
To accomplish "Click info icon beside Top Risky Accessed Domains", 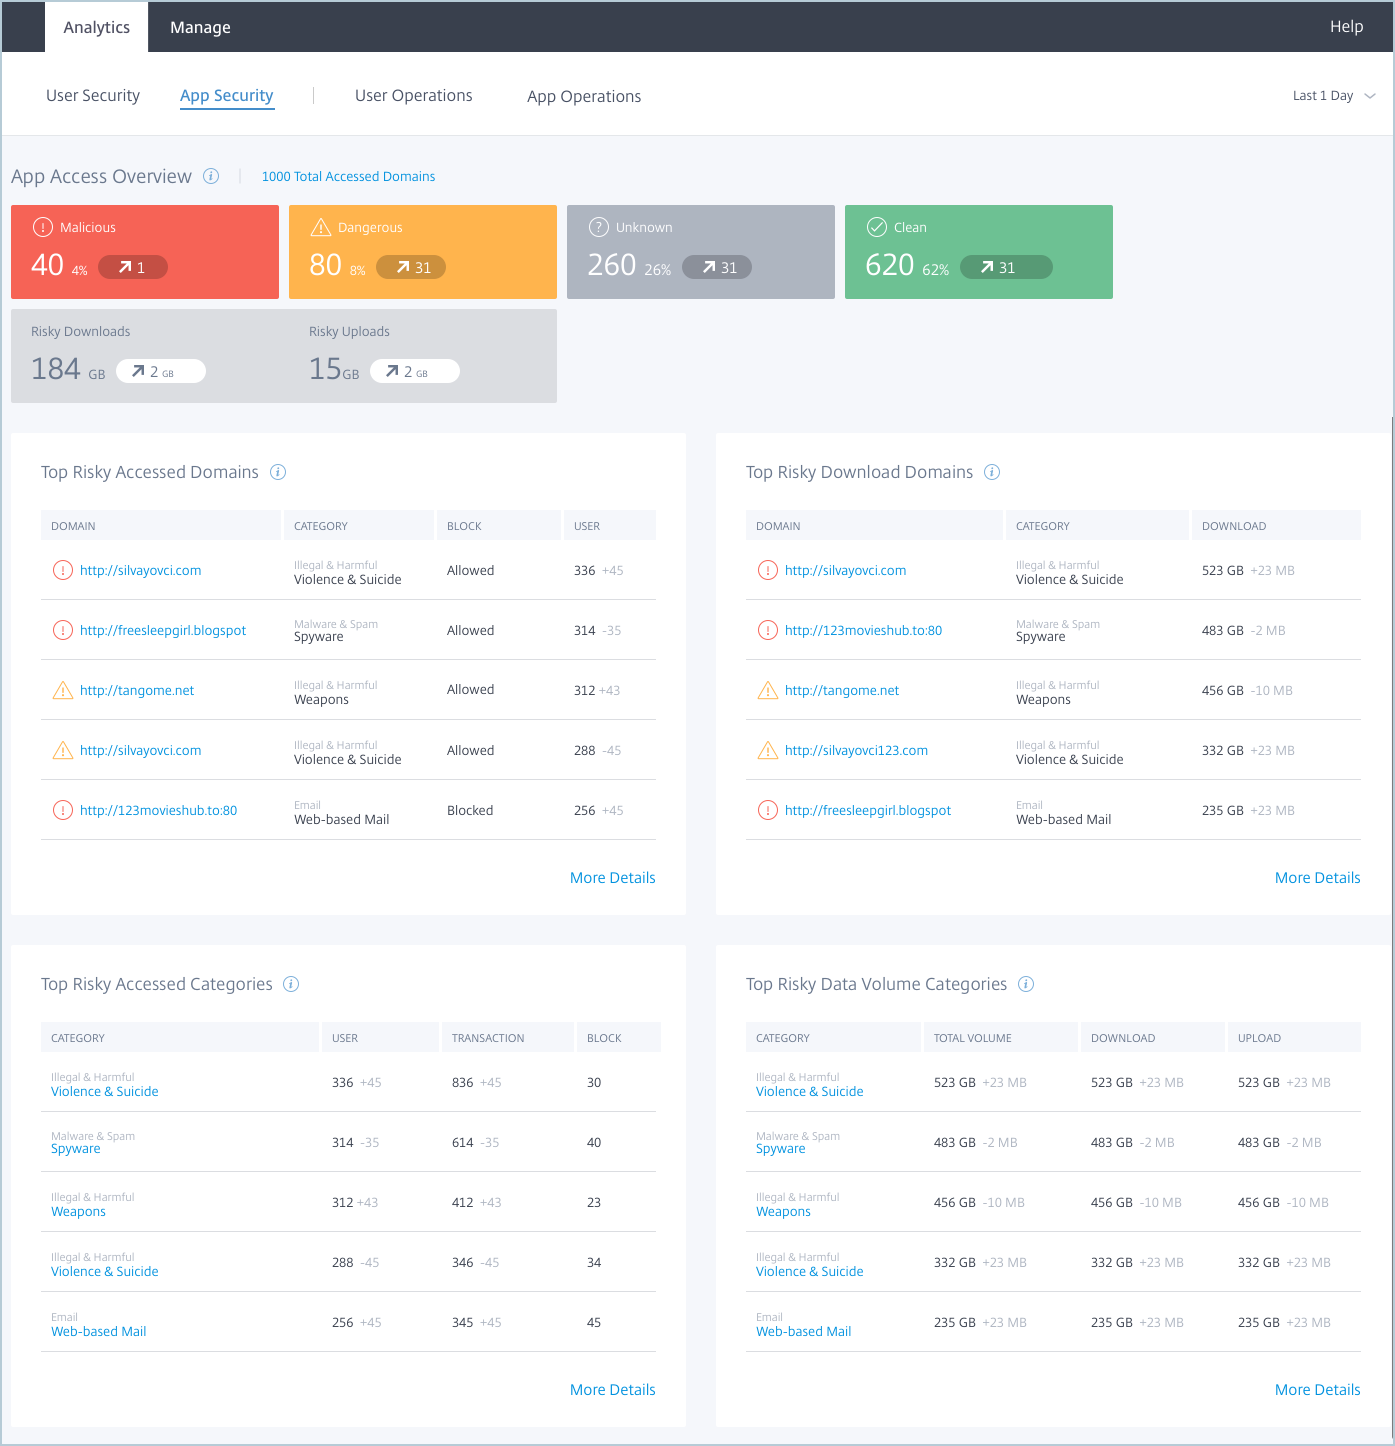I will [278, 472].
